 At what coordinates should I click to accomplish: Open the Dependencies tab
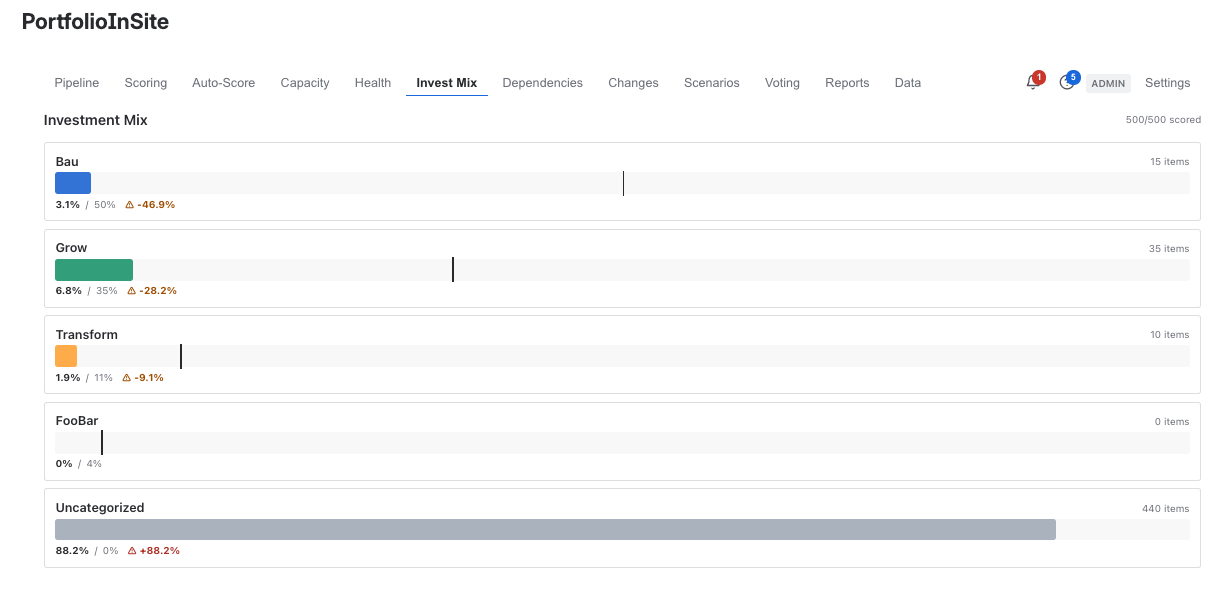coord(542,83)
